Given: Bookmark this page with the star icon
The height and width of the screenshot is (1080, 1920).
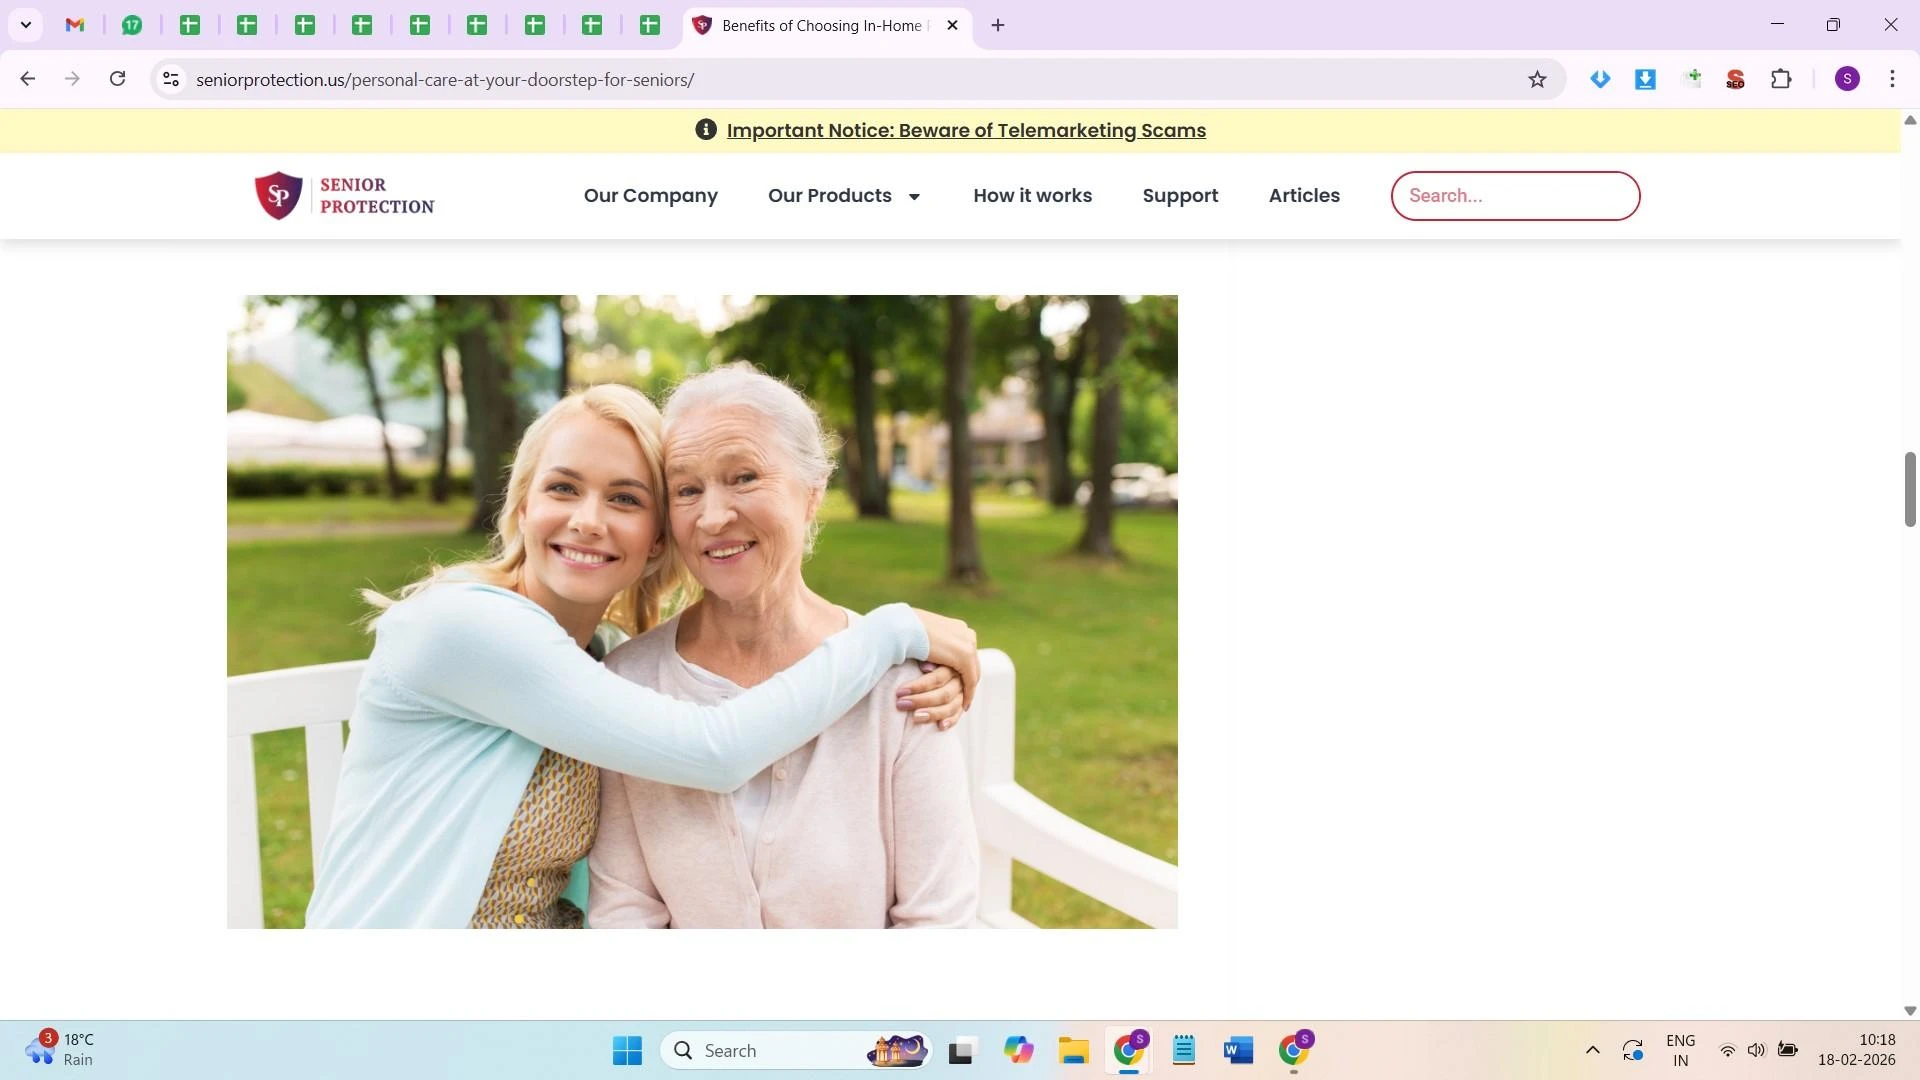Looking at the screenshot, I should (1537, 79).
